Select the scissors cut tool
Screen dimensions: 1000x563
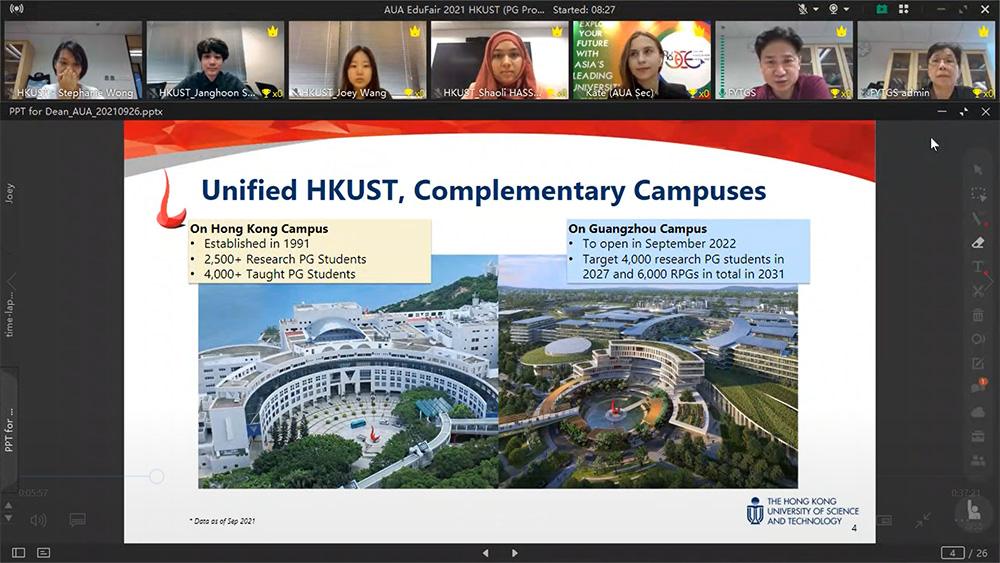[978, 291]
